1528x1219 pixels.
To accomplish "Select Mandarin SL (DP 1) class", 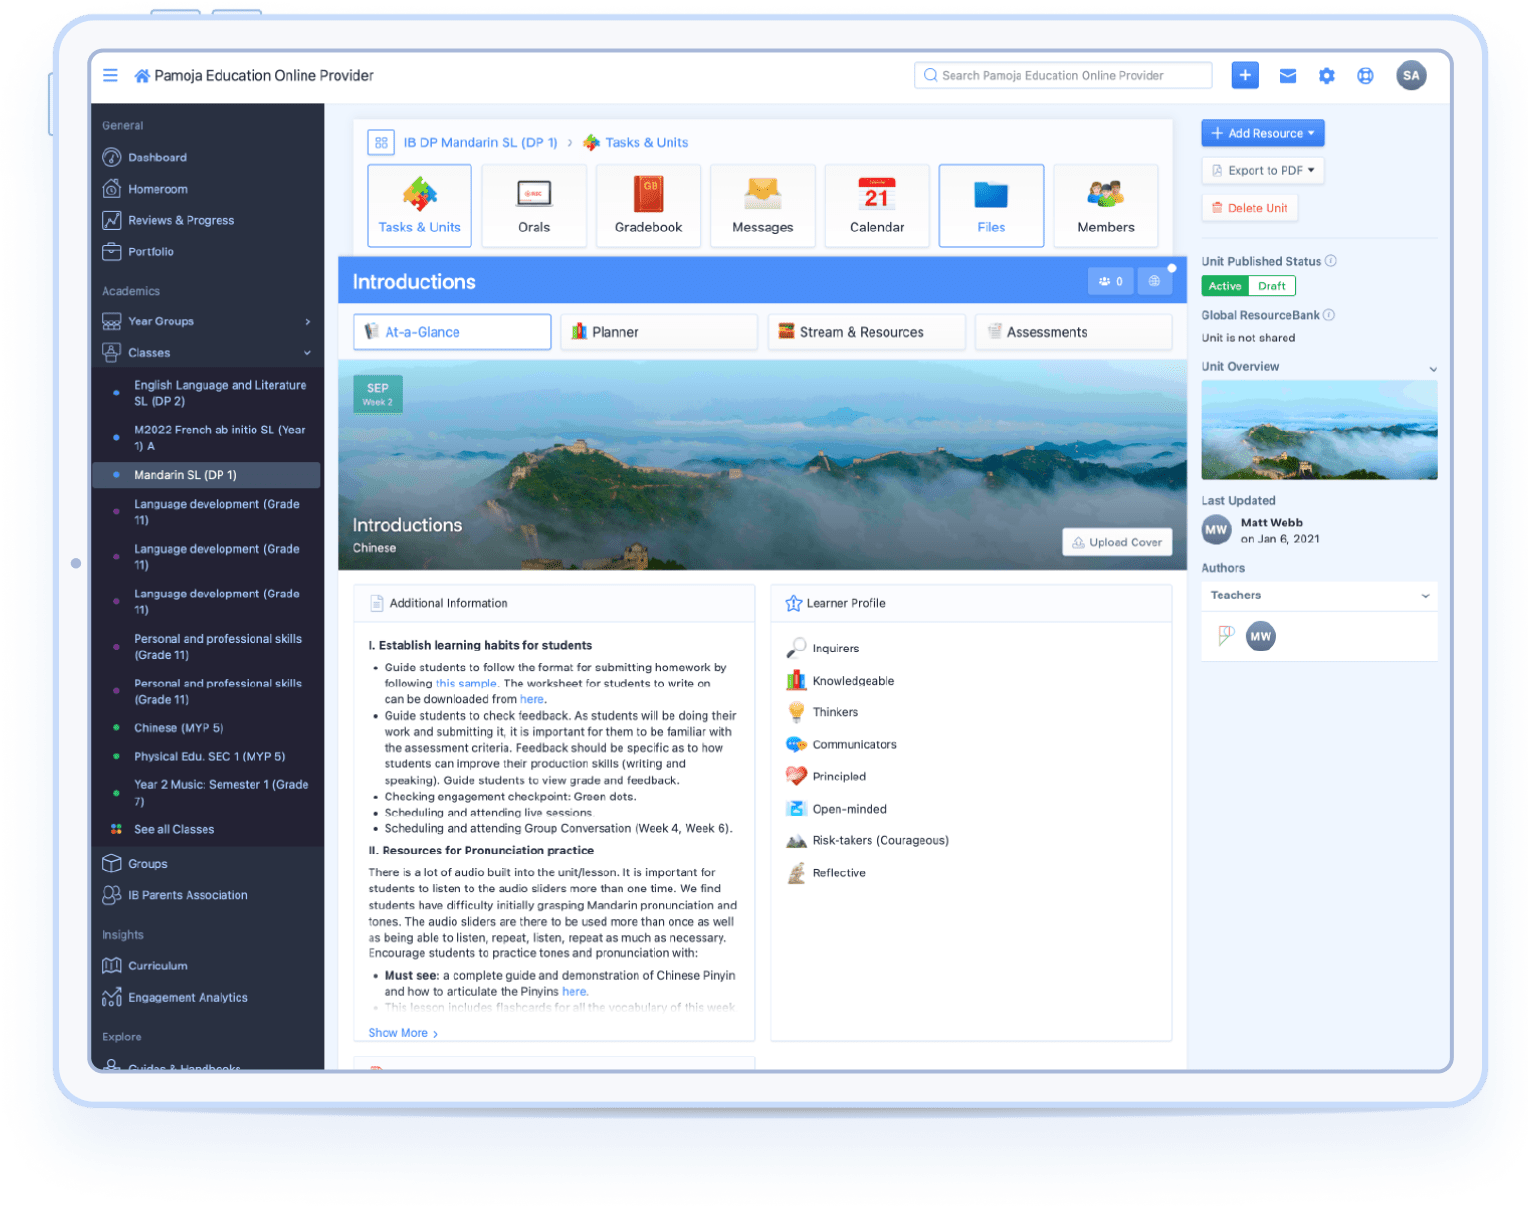I will (206, 475).
